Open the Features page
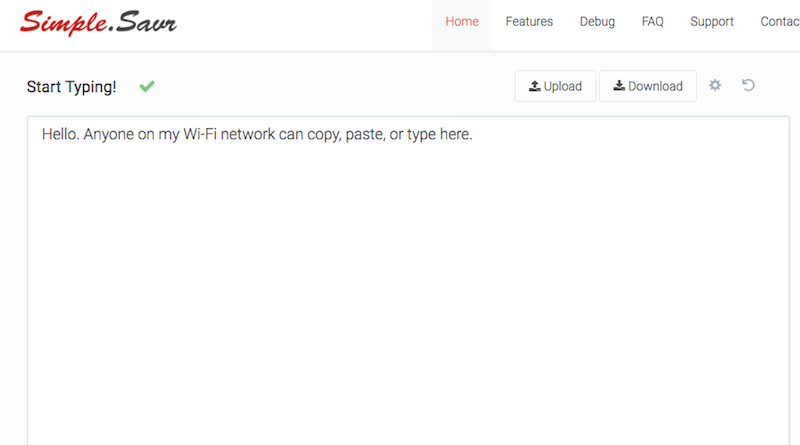The width and height of the screenshot is (800, 445). (x=529, y=22)
